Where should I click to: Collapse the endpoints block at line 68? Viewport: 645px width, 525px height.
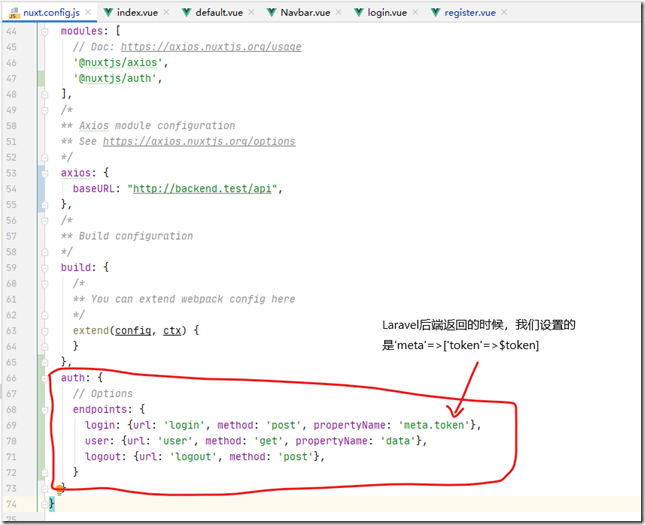point(44,410)
